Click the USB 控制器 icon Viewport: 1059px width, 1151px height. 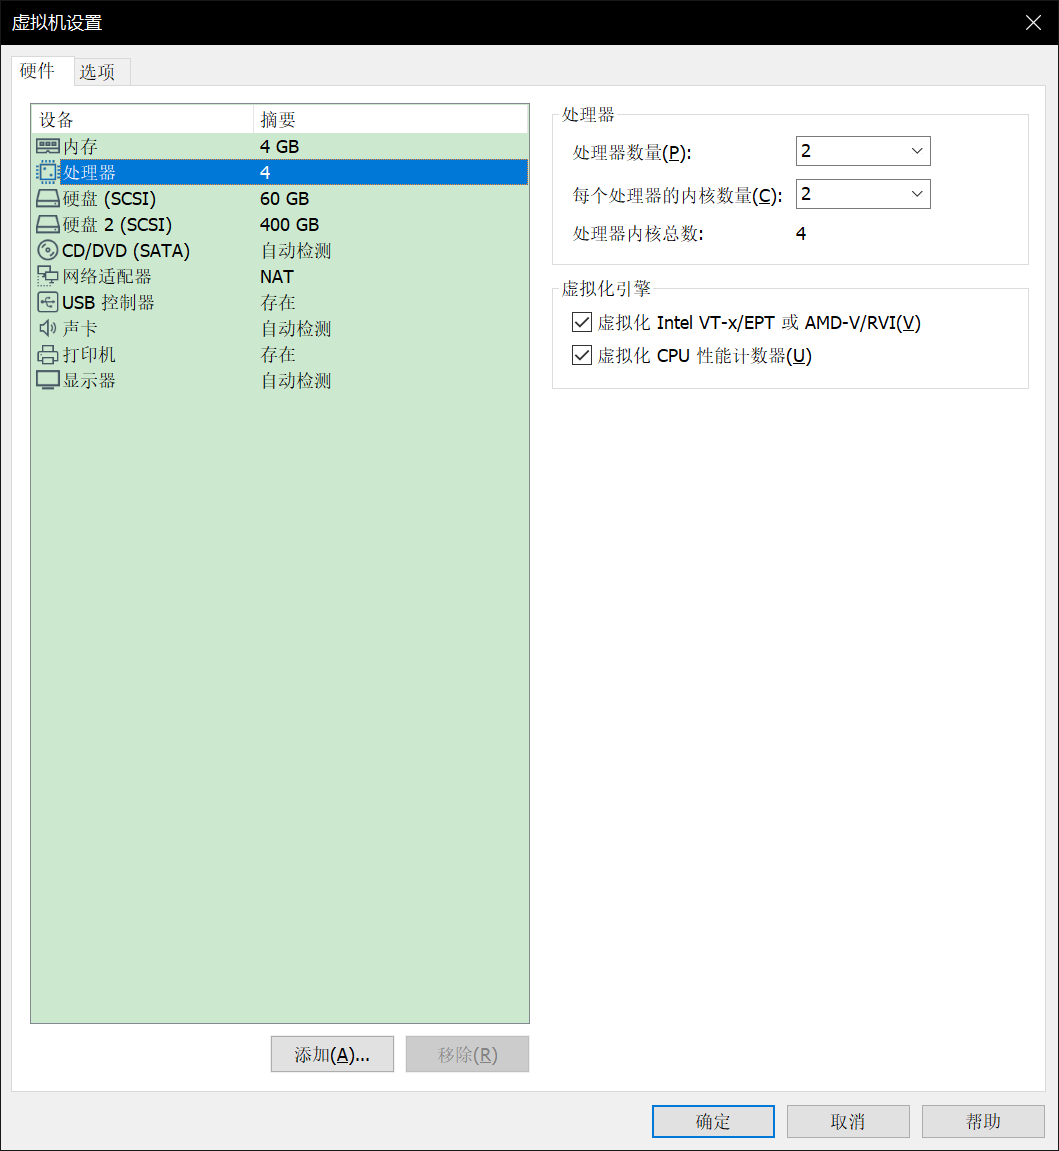coord(48,302)
